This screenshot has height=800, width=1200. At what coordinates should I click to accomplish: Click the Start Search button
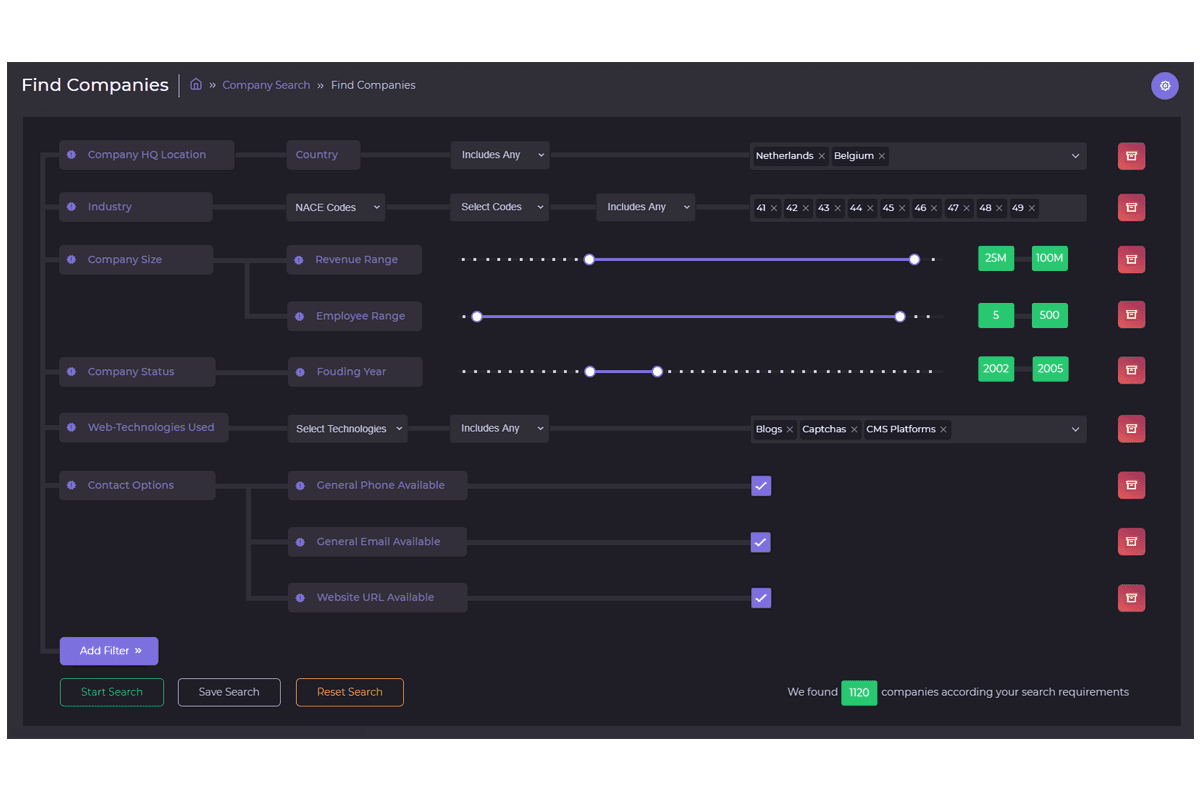point(112,692)
